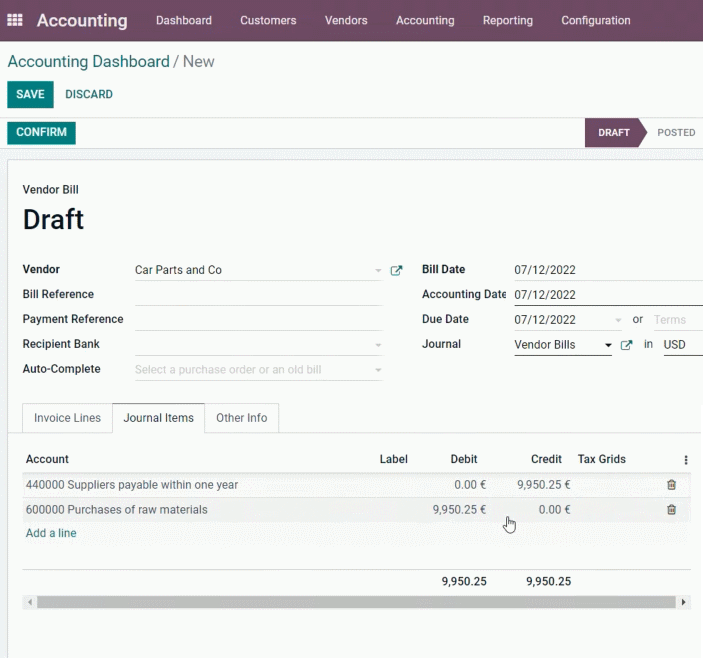Viewport: 703px width, 658px height.
Task: Go back to Accounting Dashboard breadcrumb
Action: tap(88, 61)
